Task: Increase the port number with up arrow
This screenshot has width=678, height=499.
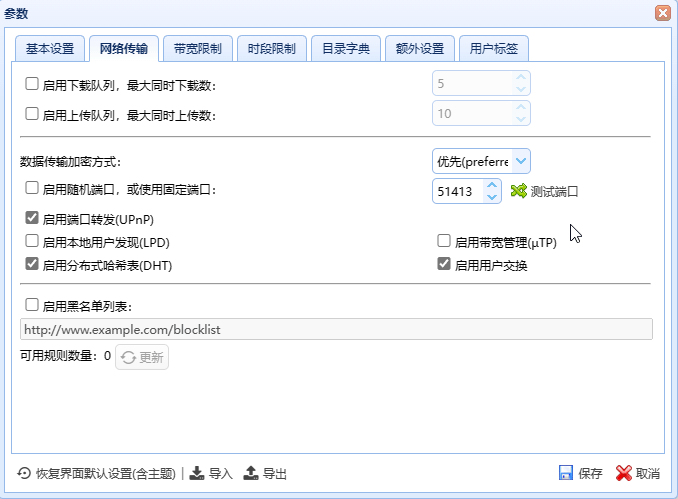Action: click(x=490, y=185)
